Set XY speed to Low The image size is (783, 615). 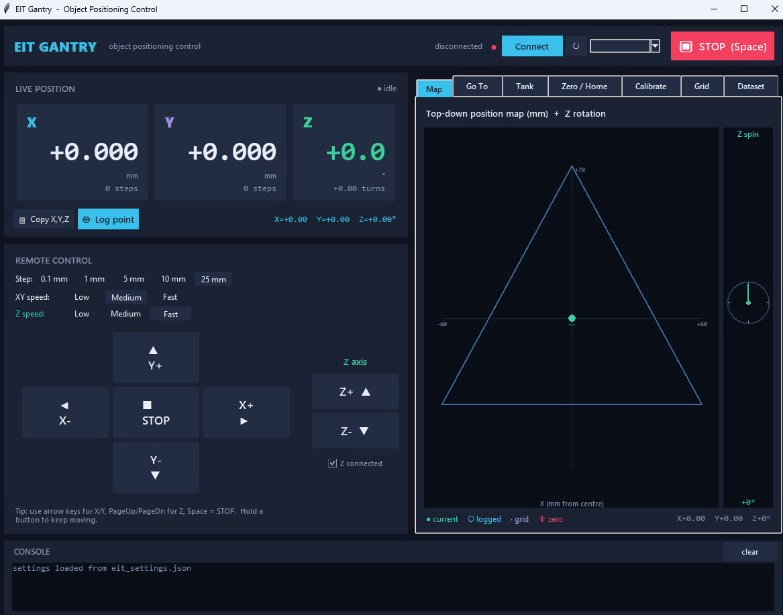pyautogui.click(x=82, y=297)
